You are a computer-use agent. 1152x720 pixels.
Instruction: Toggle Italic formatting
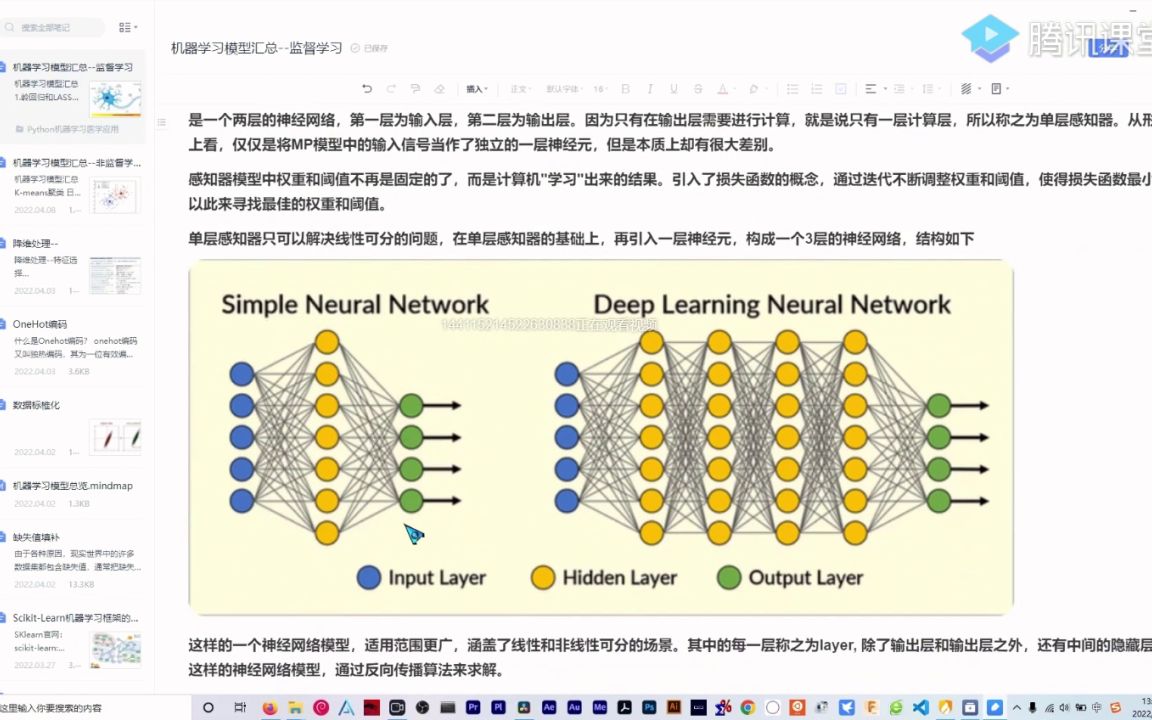tap(650, 89)
